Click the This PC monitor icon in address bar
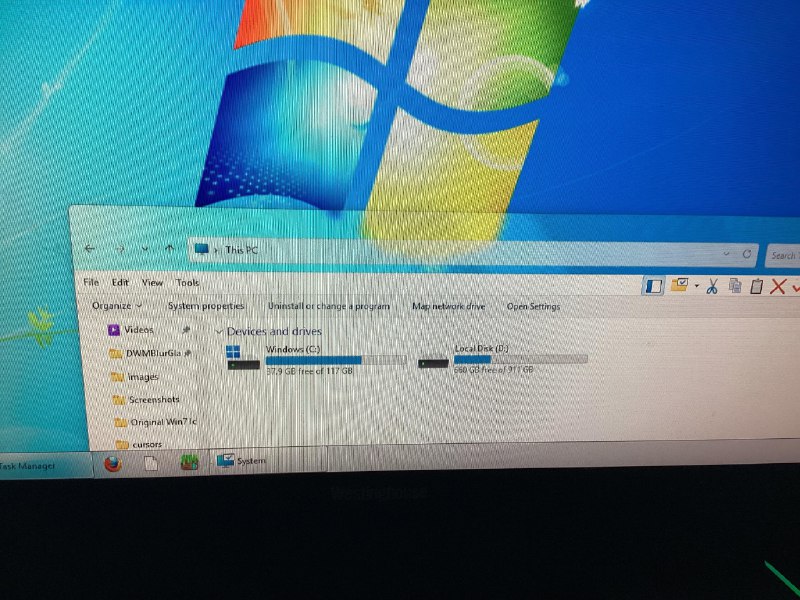Image resolution: width=800 pixels, height=600 pixels. tap(202, 249)
